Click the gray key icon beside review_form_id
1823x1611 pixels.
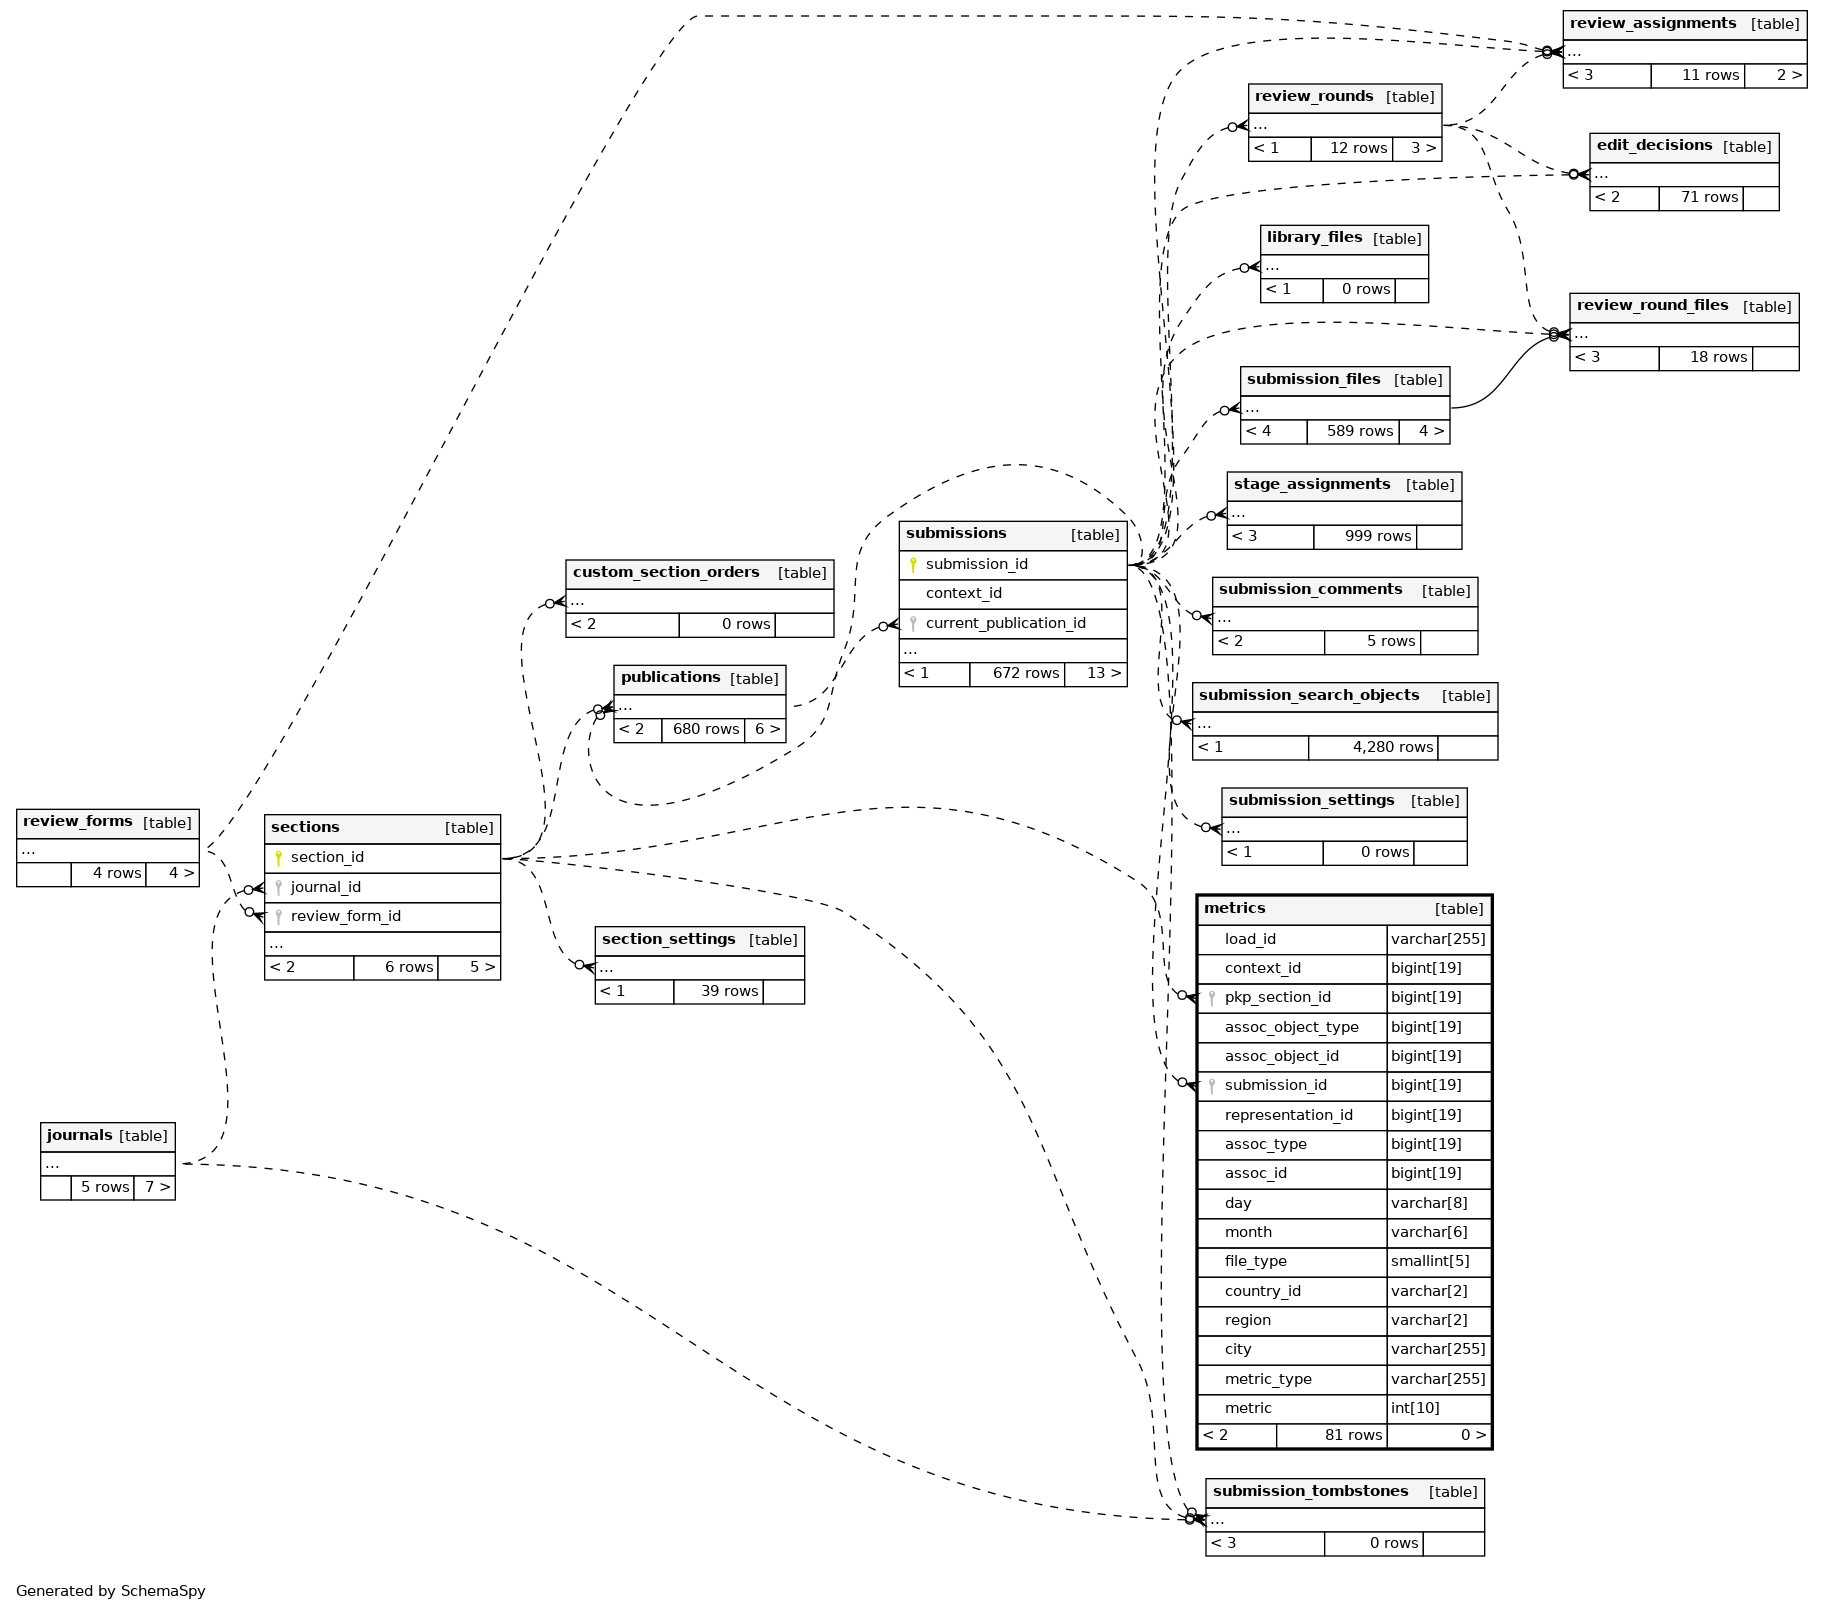click(x=278, y=916)
